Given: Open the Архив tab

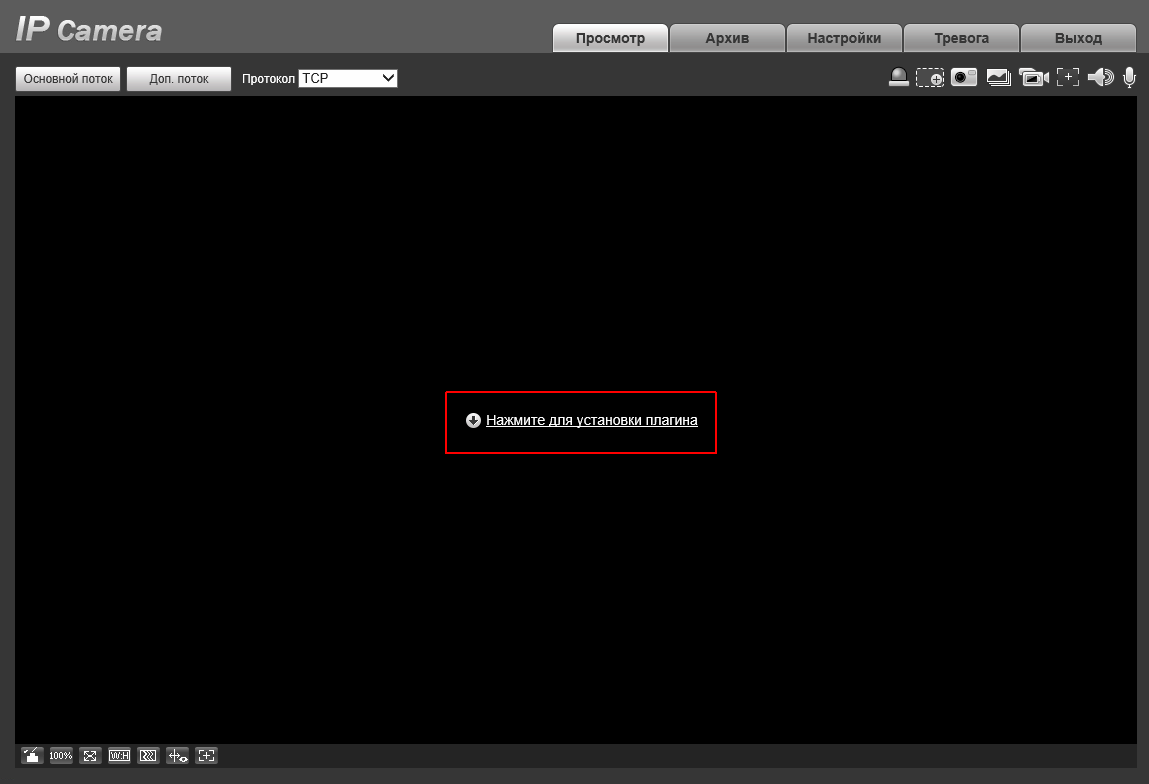Looking at the screenshot, I should [x=727, y=38].
